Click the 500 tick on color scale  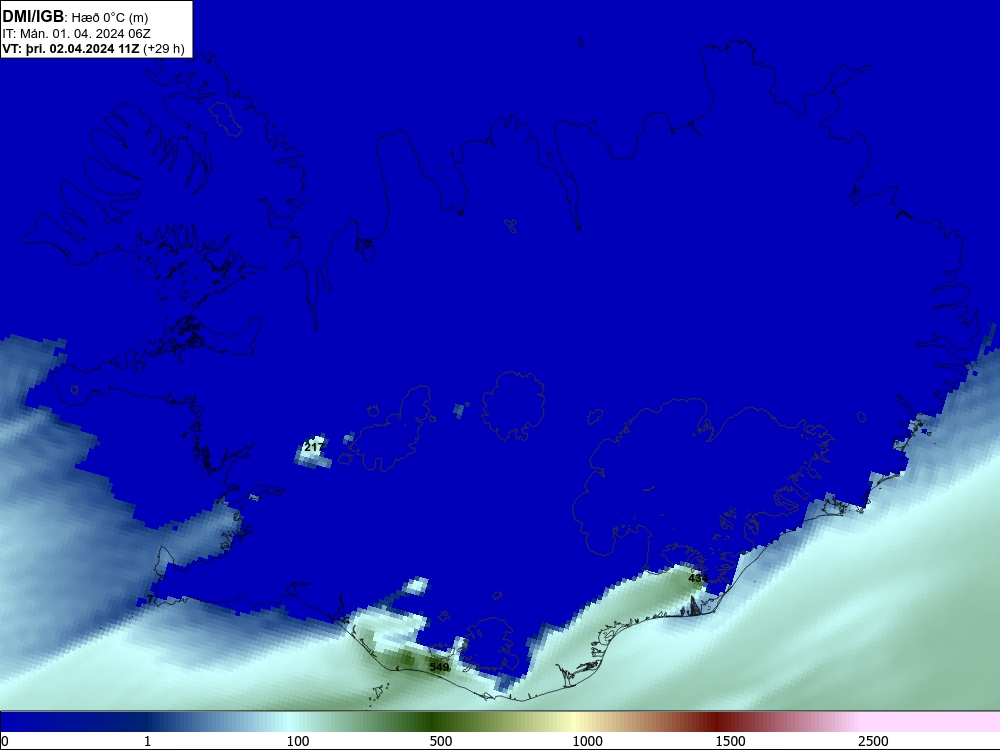pos(441,741)
